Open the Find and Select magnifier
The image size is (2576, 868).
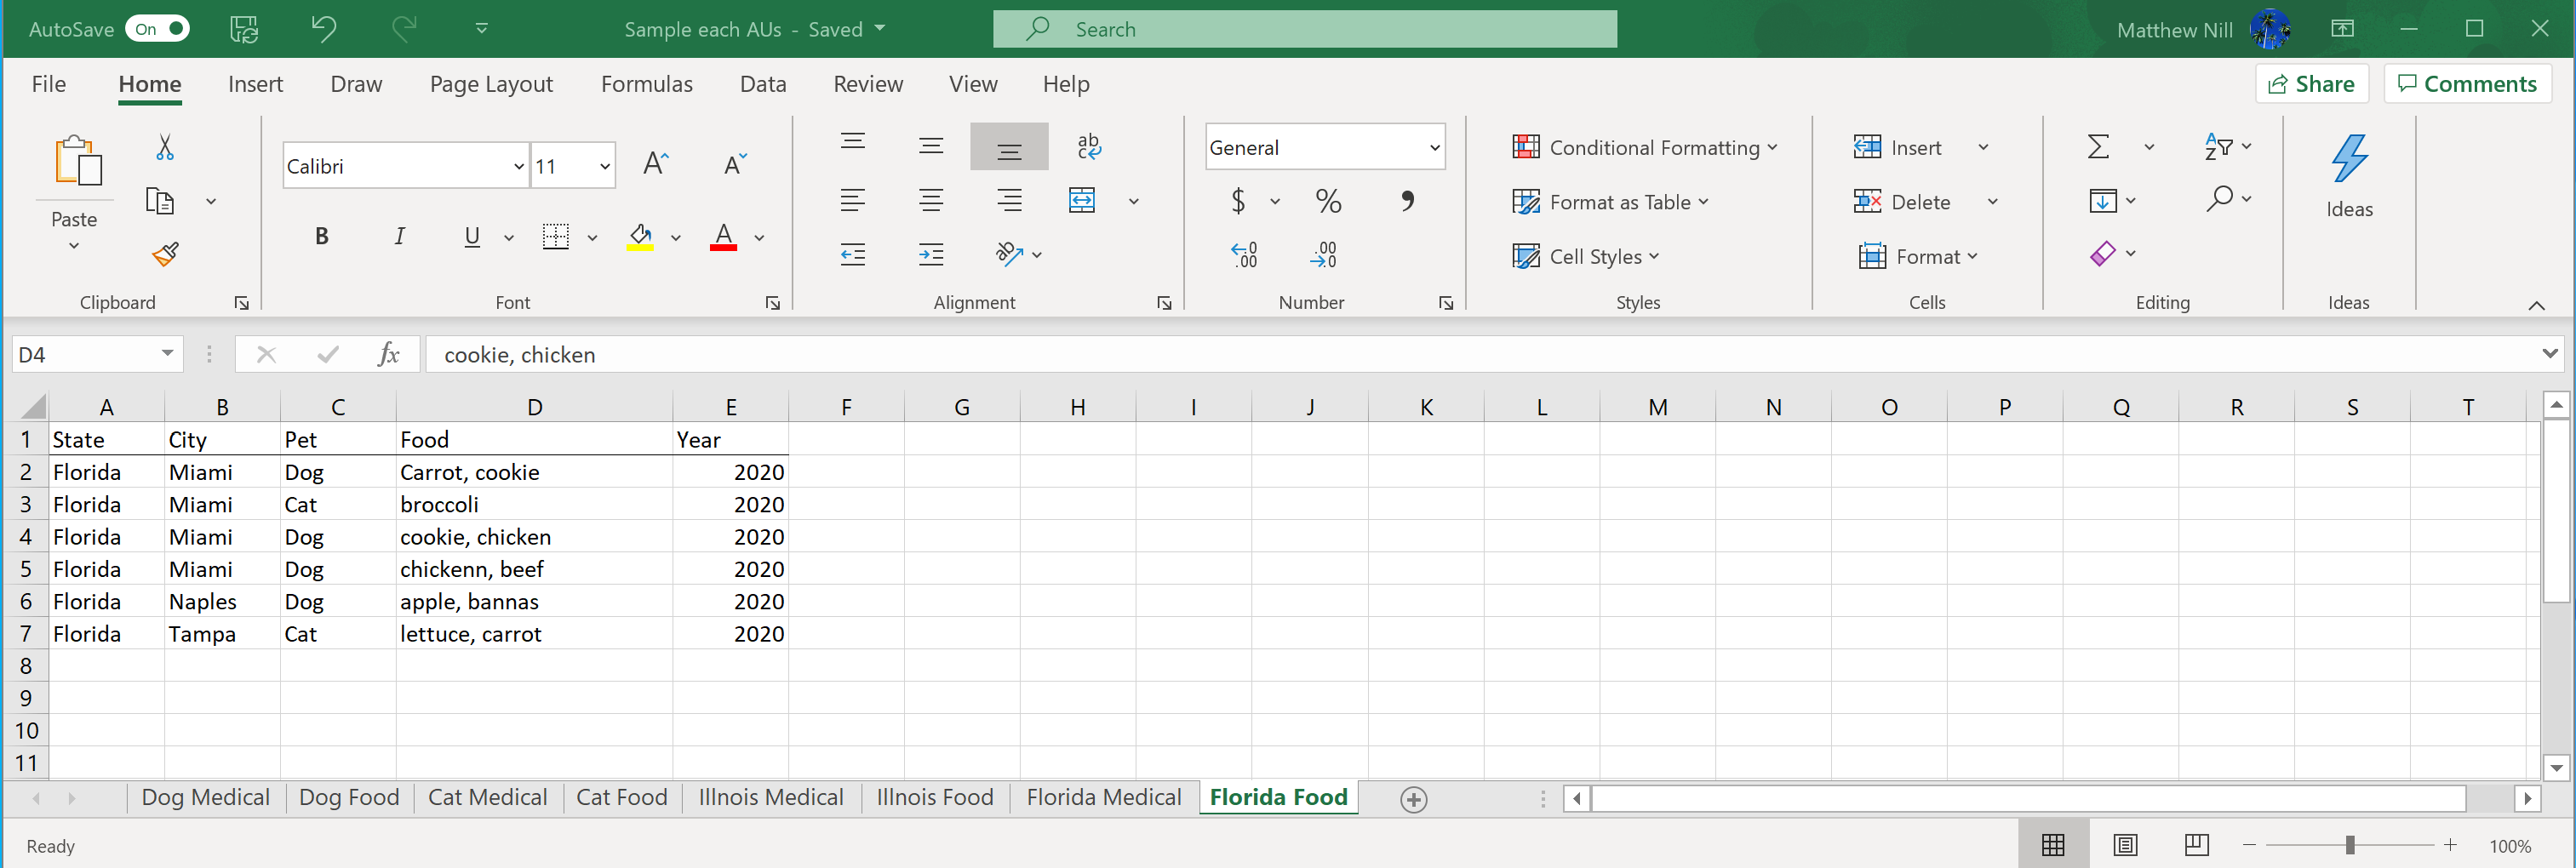pyautogui.click(x=2219, y=199)
